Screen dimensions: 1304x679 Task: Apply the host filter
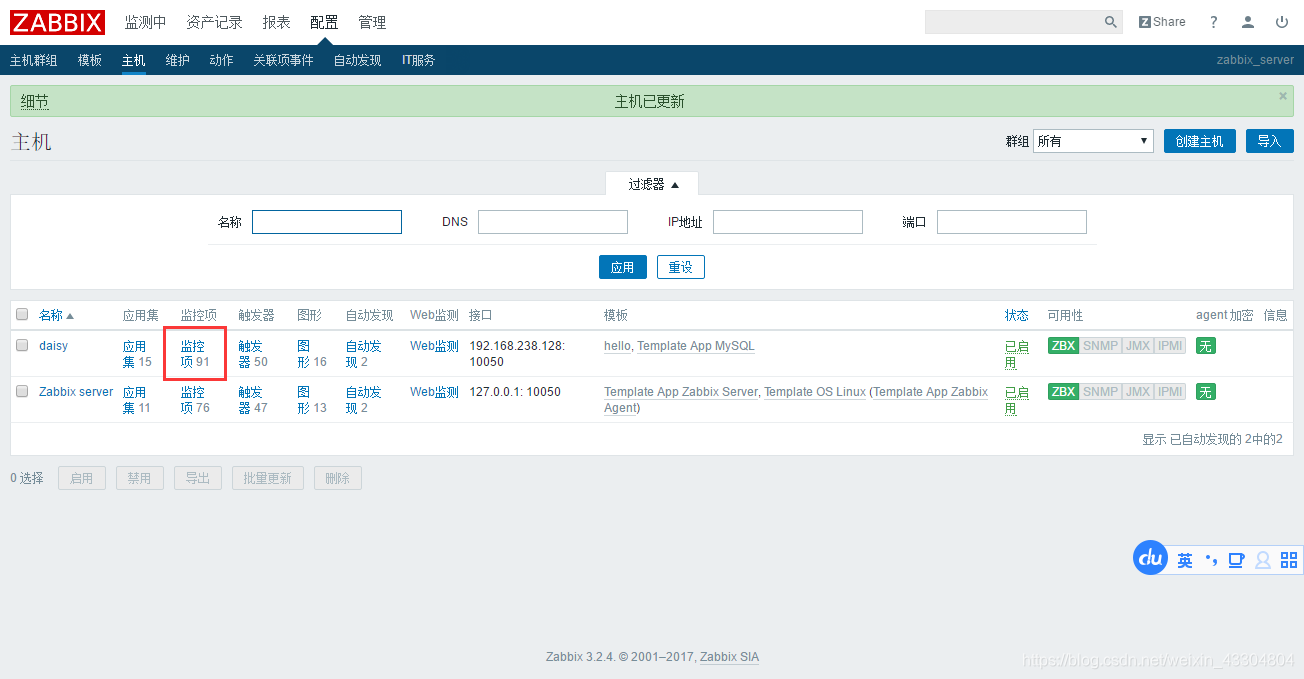pyautogui.click(x=622, y=267)
